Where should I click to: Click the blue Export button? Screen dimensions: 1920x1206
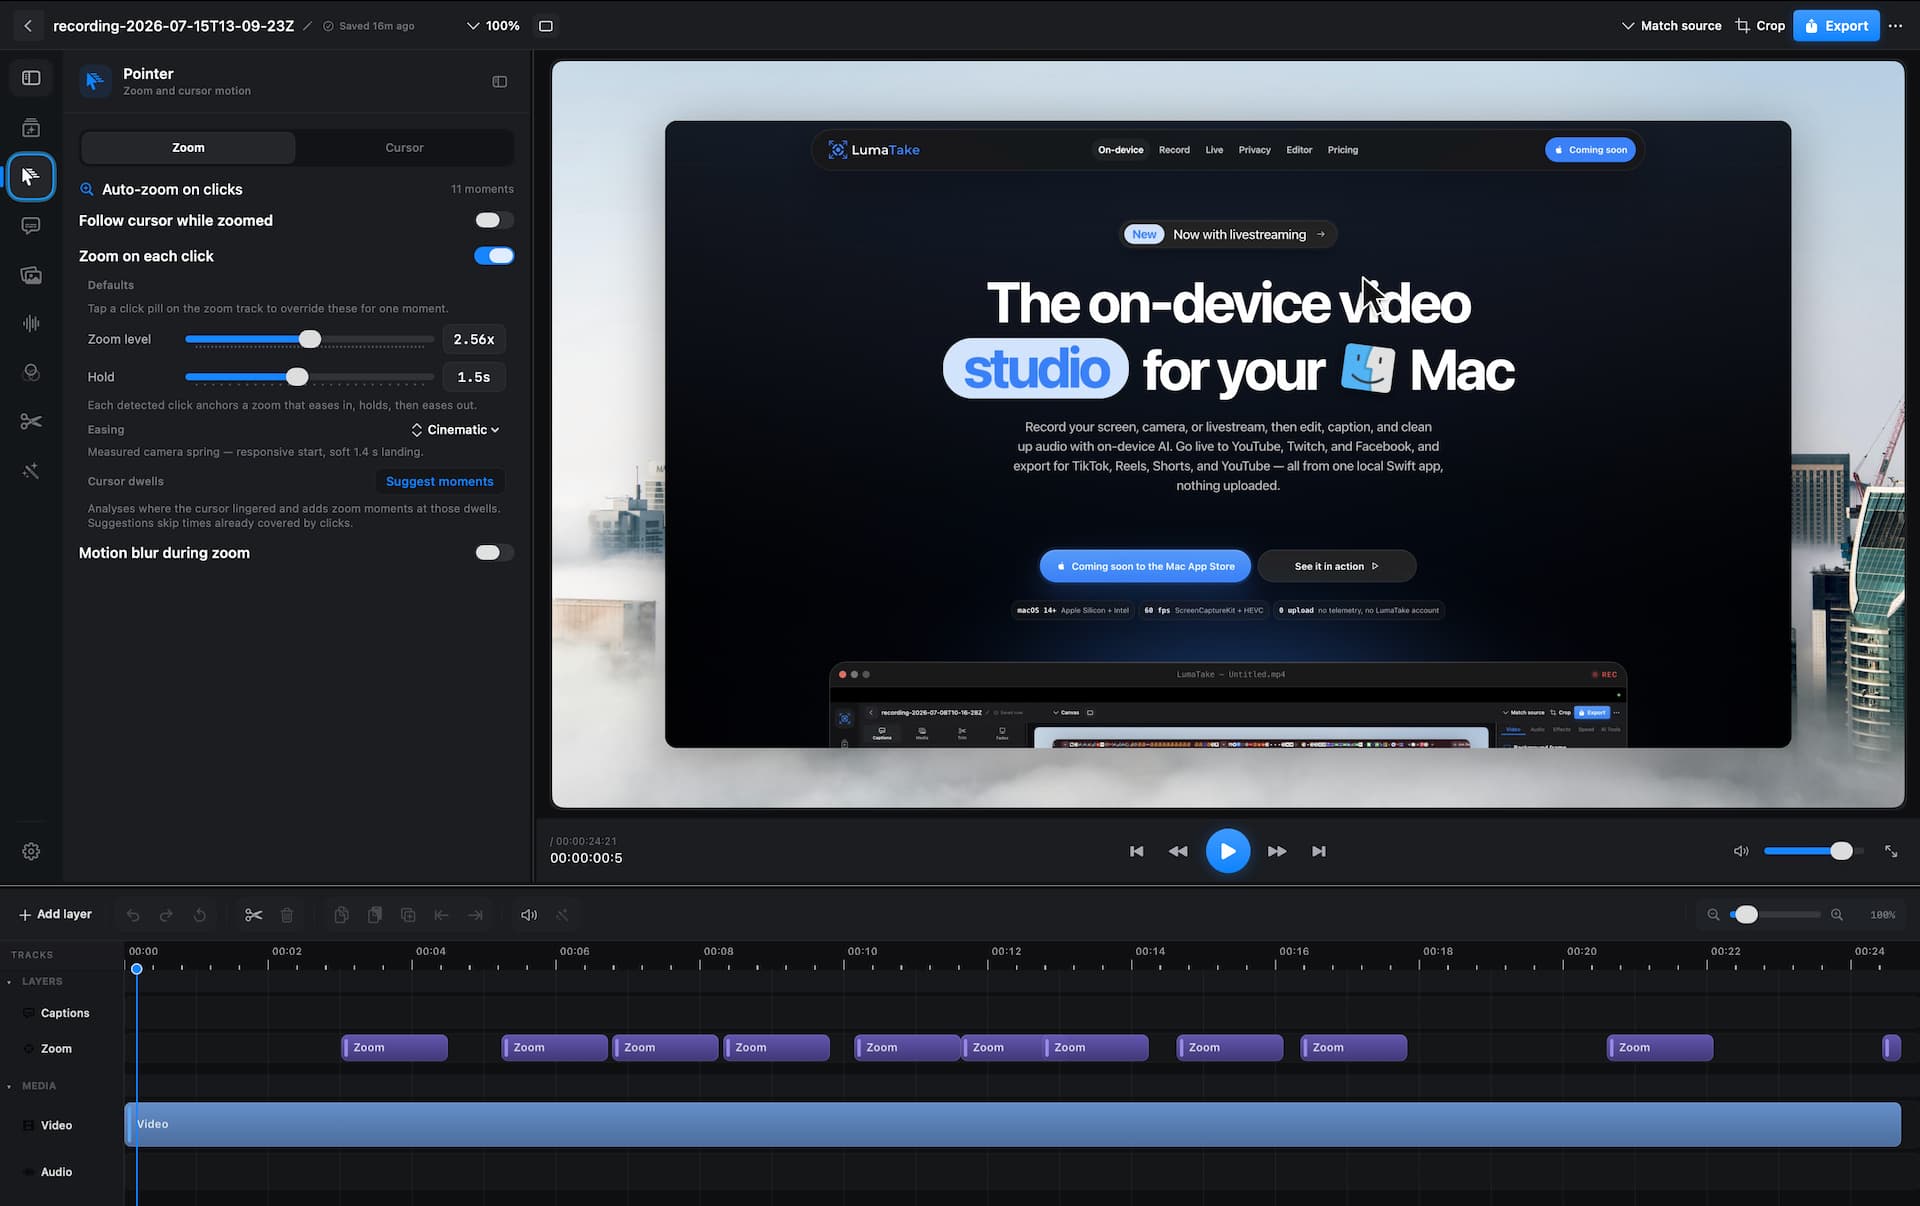point(1836,26)
